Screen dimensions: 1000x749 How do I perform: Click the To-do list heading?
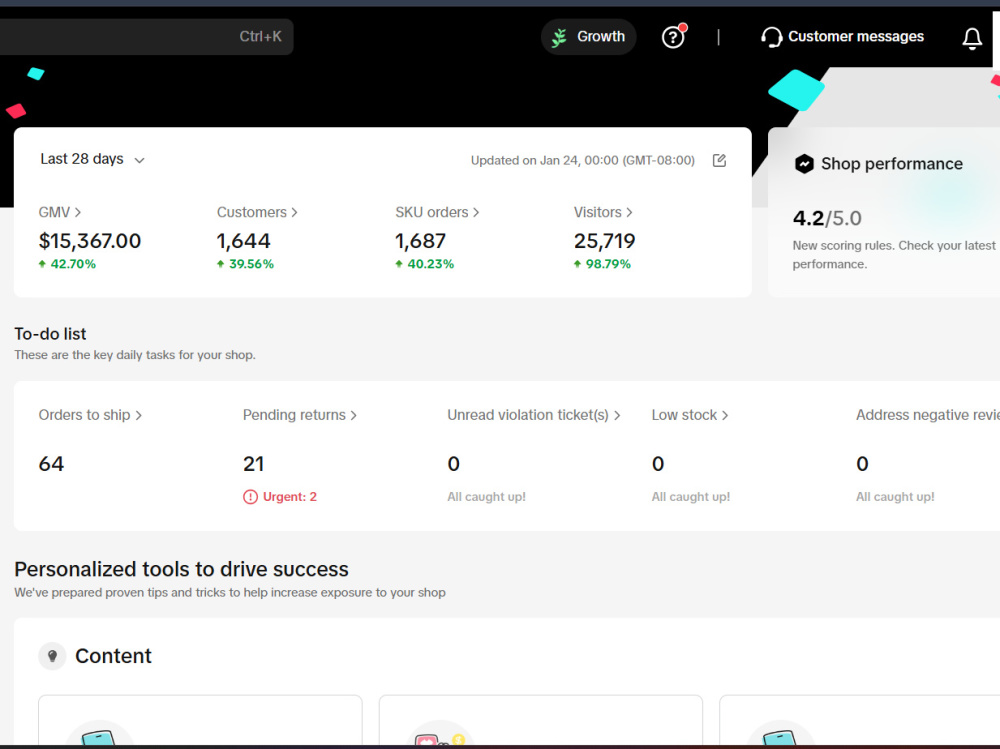pos(50,334)
